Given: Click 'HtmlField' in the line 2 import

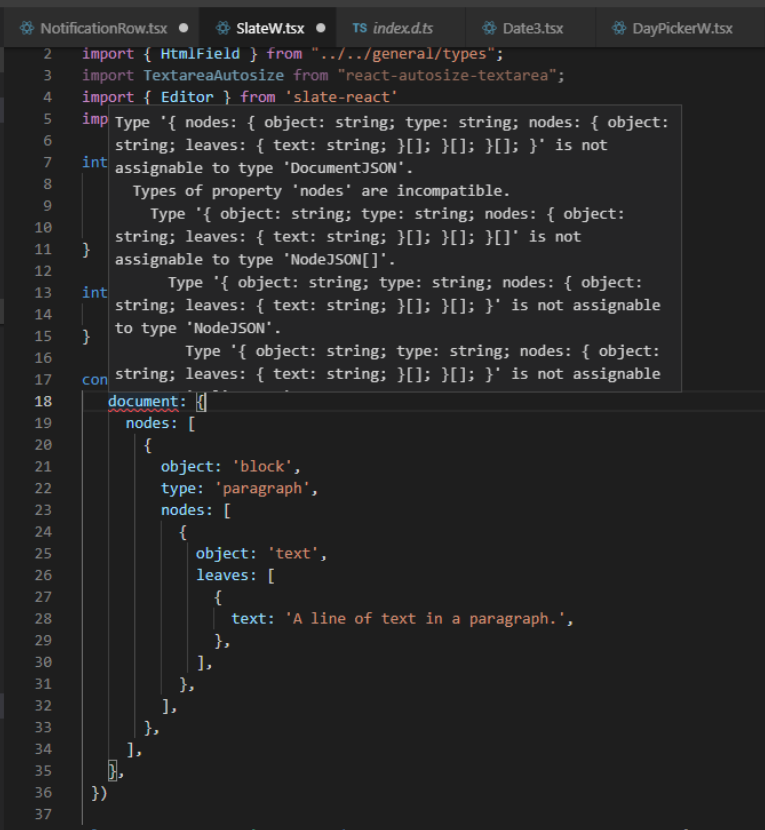Looking at the screenshot, I should pos(200,54).
